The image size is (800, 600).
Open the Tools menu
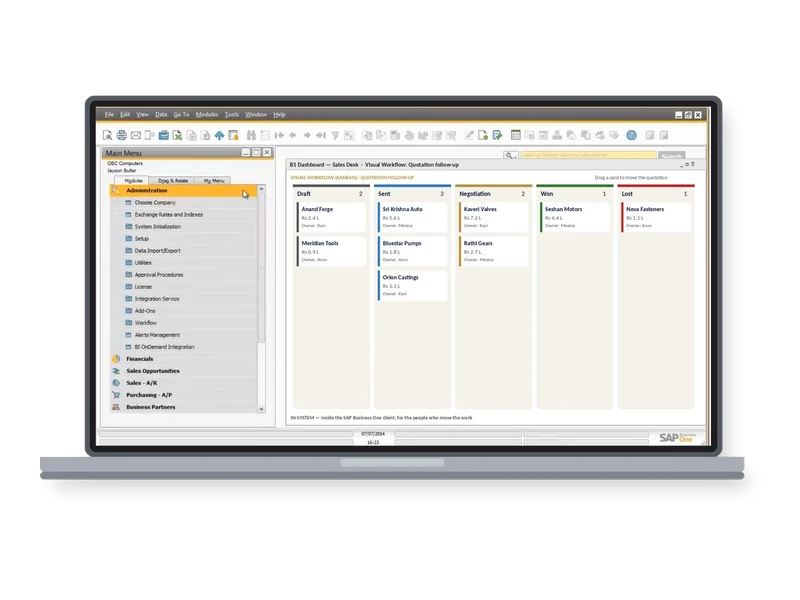click(232, 115)
